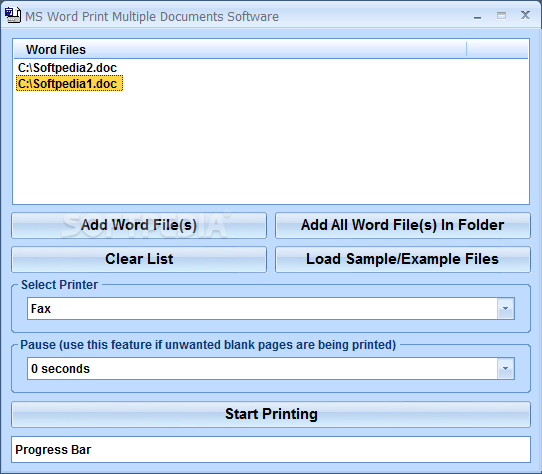
Task: Minimize the MS Word Print window
Action: pyautogui.click(x=478, y=16)
